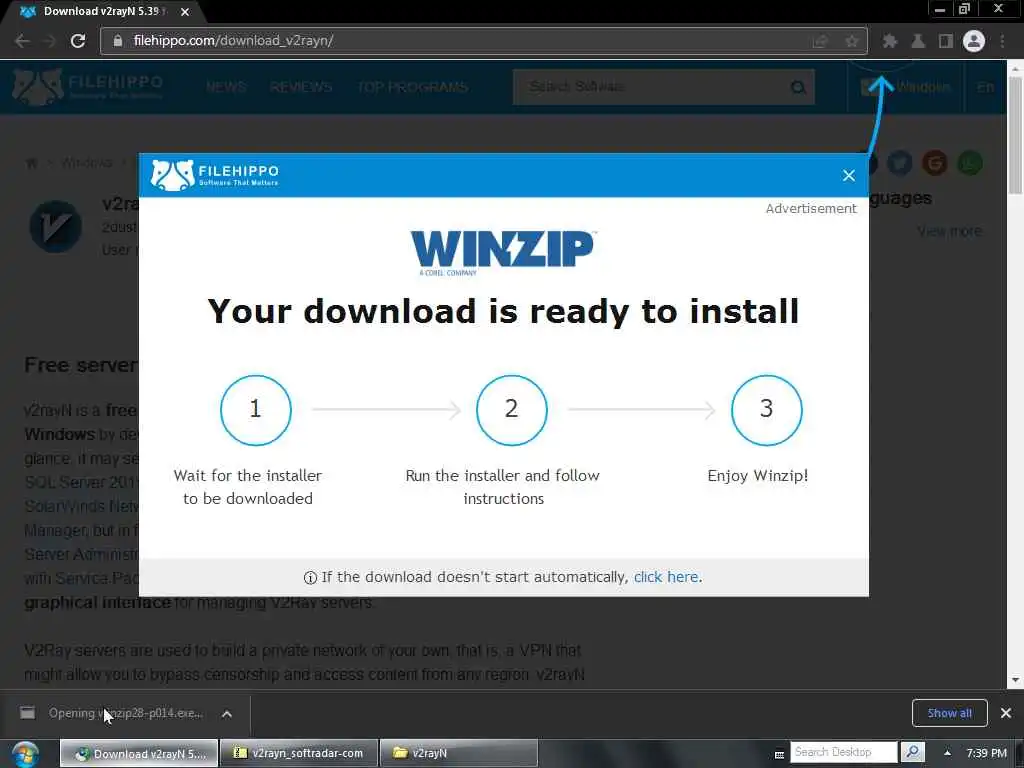This screenshot has height=768, width=1024.
Task: Open v2rayn_softradar-com taskbar window
Action: point(299,753)
